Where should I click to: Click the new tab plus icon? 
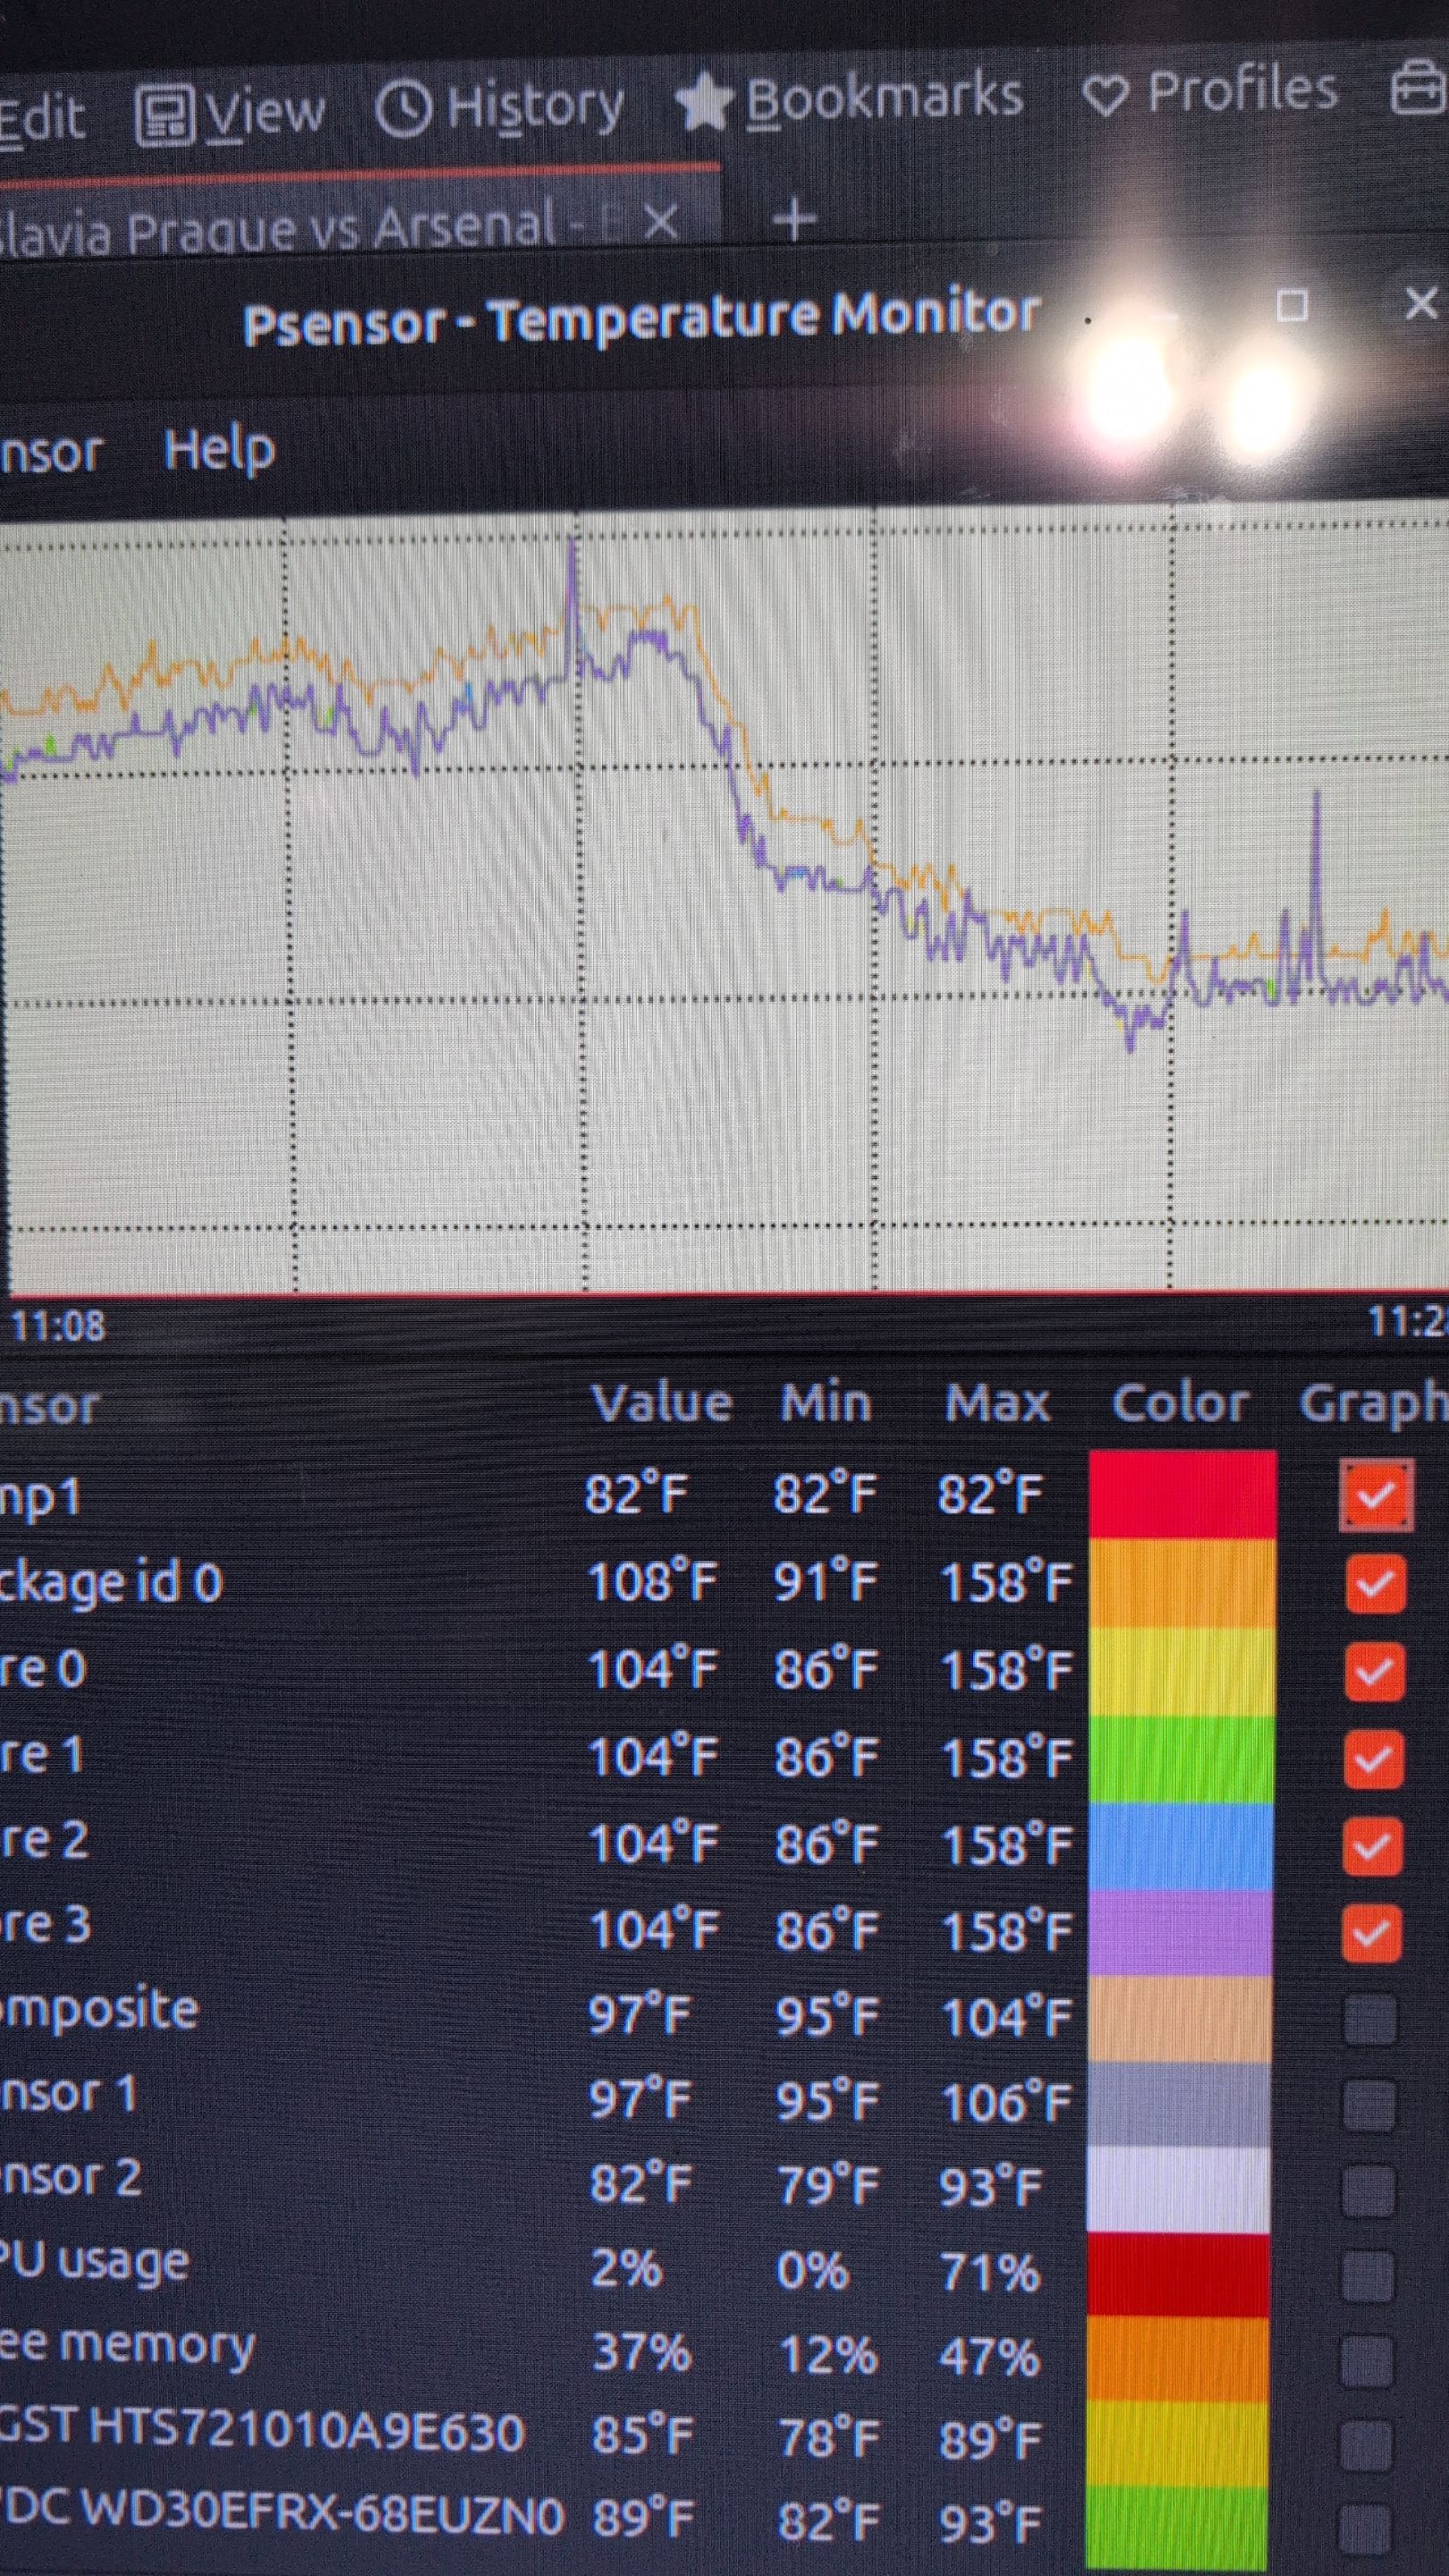pyautogui.click(x=795, y=220)
